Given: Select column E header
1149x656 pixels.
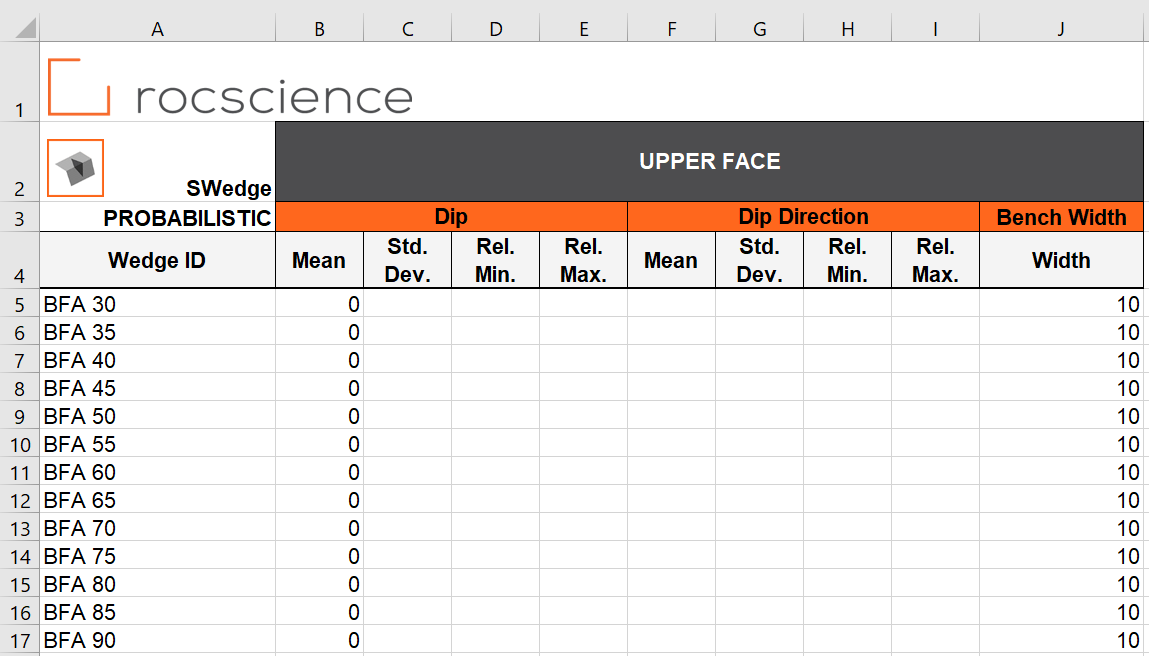Looking at the screenshot, I should 583,29.
